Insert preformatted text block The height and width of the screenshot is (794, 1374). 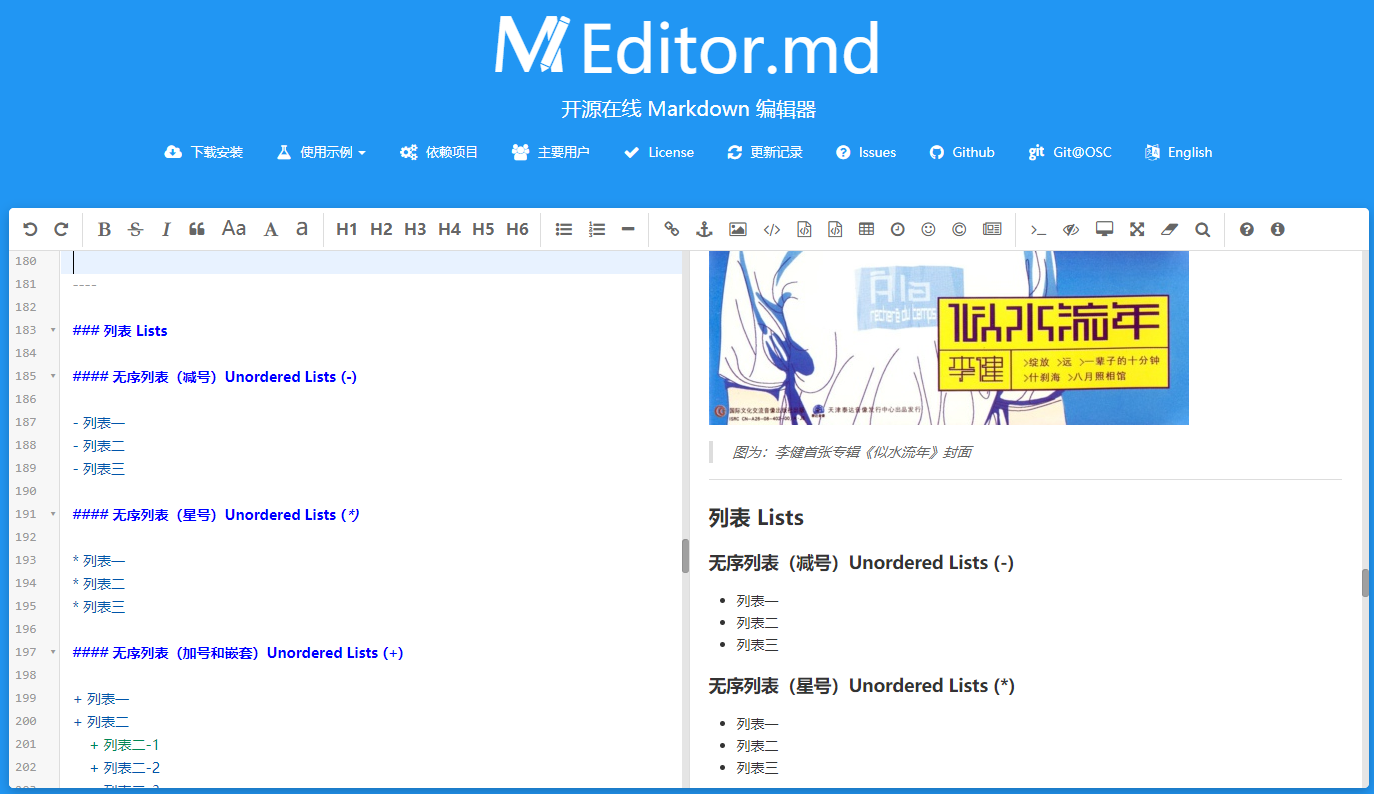[803, 229]
